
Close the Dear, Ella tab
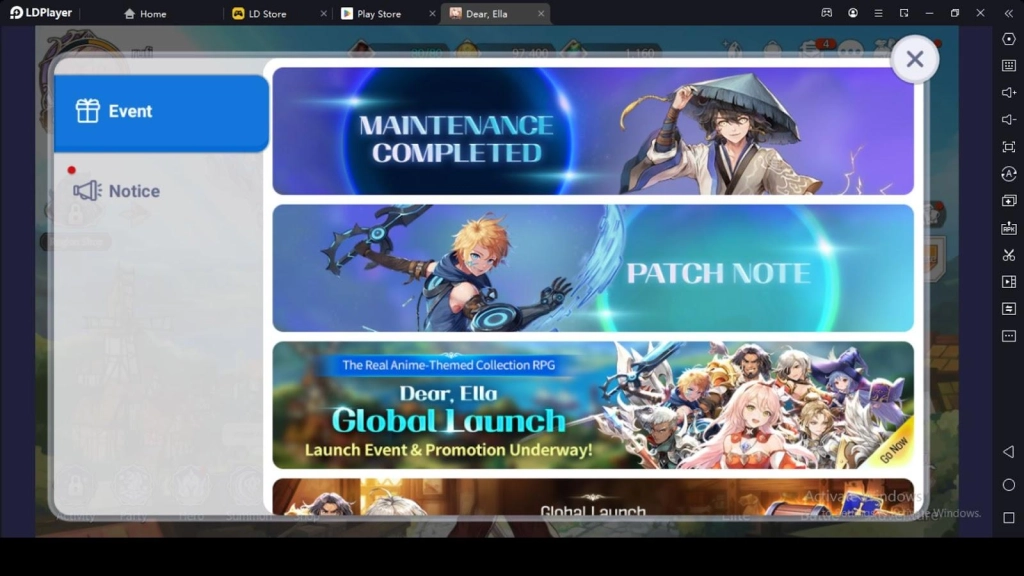click(541, 14)
